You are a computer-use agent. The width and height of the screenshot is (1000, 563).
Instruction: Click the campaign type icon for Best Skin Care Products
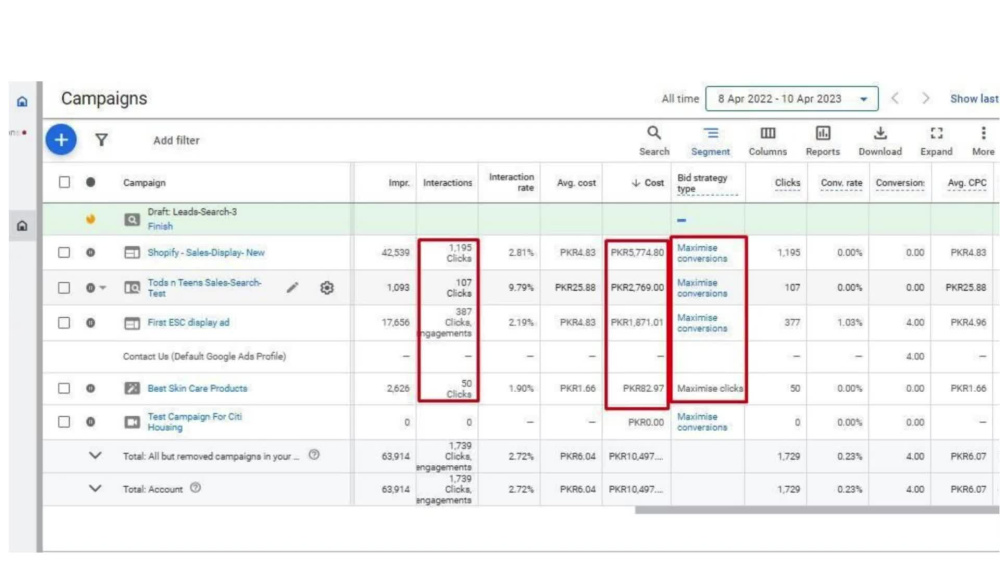(x=132, y=388)
